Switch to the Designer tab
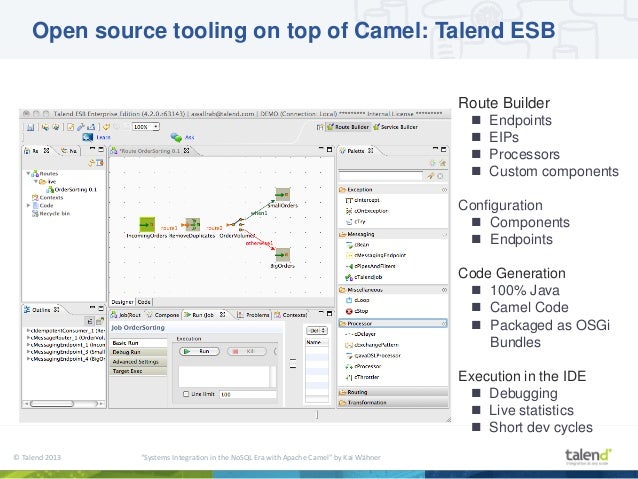Viewport: 638px width, 479px height. click(x=122, y=302)
